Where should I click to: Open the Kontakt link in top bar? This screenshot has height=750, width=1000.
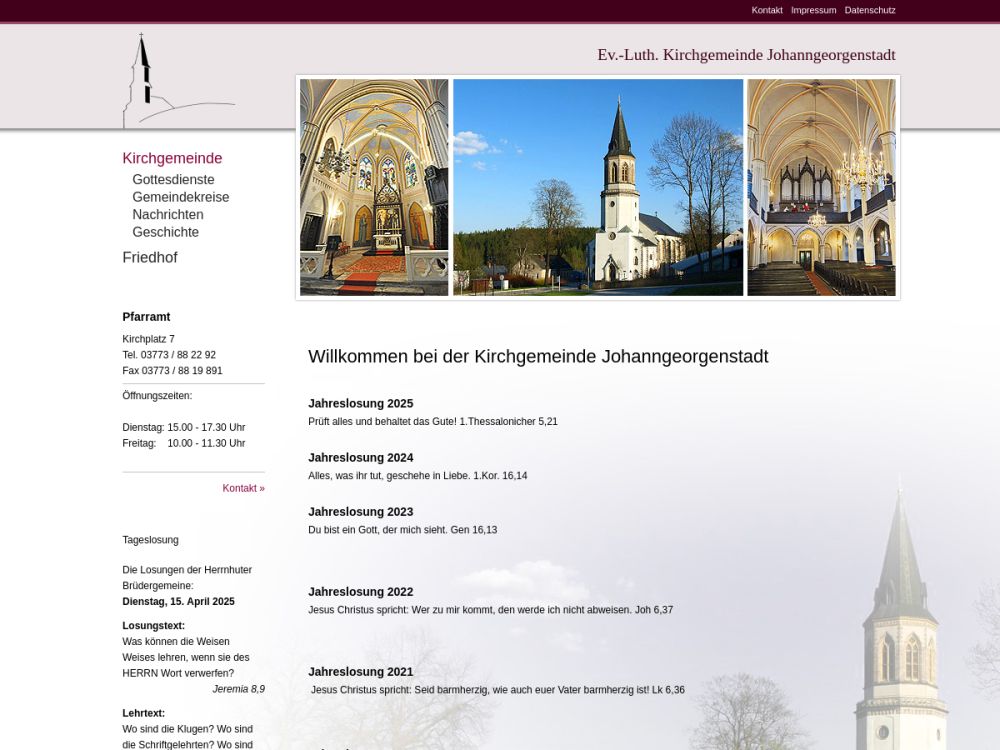point(766,10)
